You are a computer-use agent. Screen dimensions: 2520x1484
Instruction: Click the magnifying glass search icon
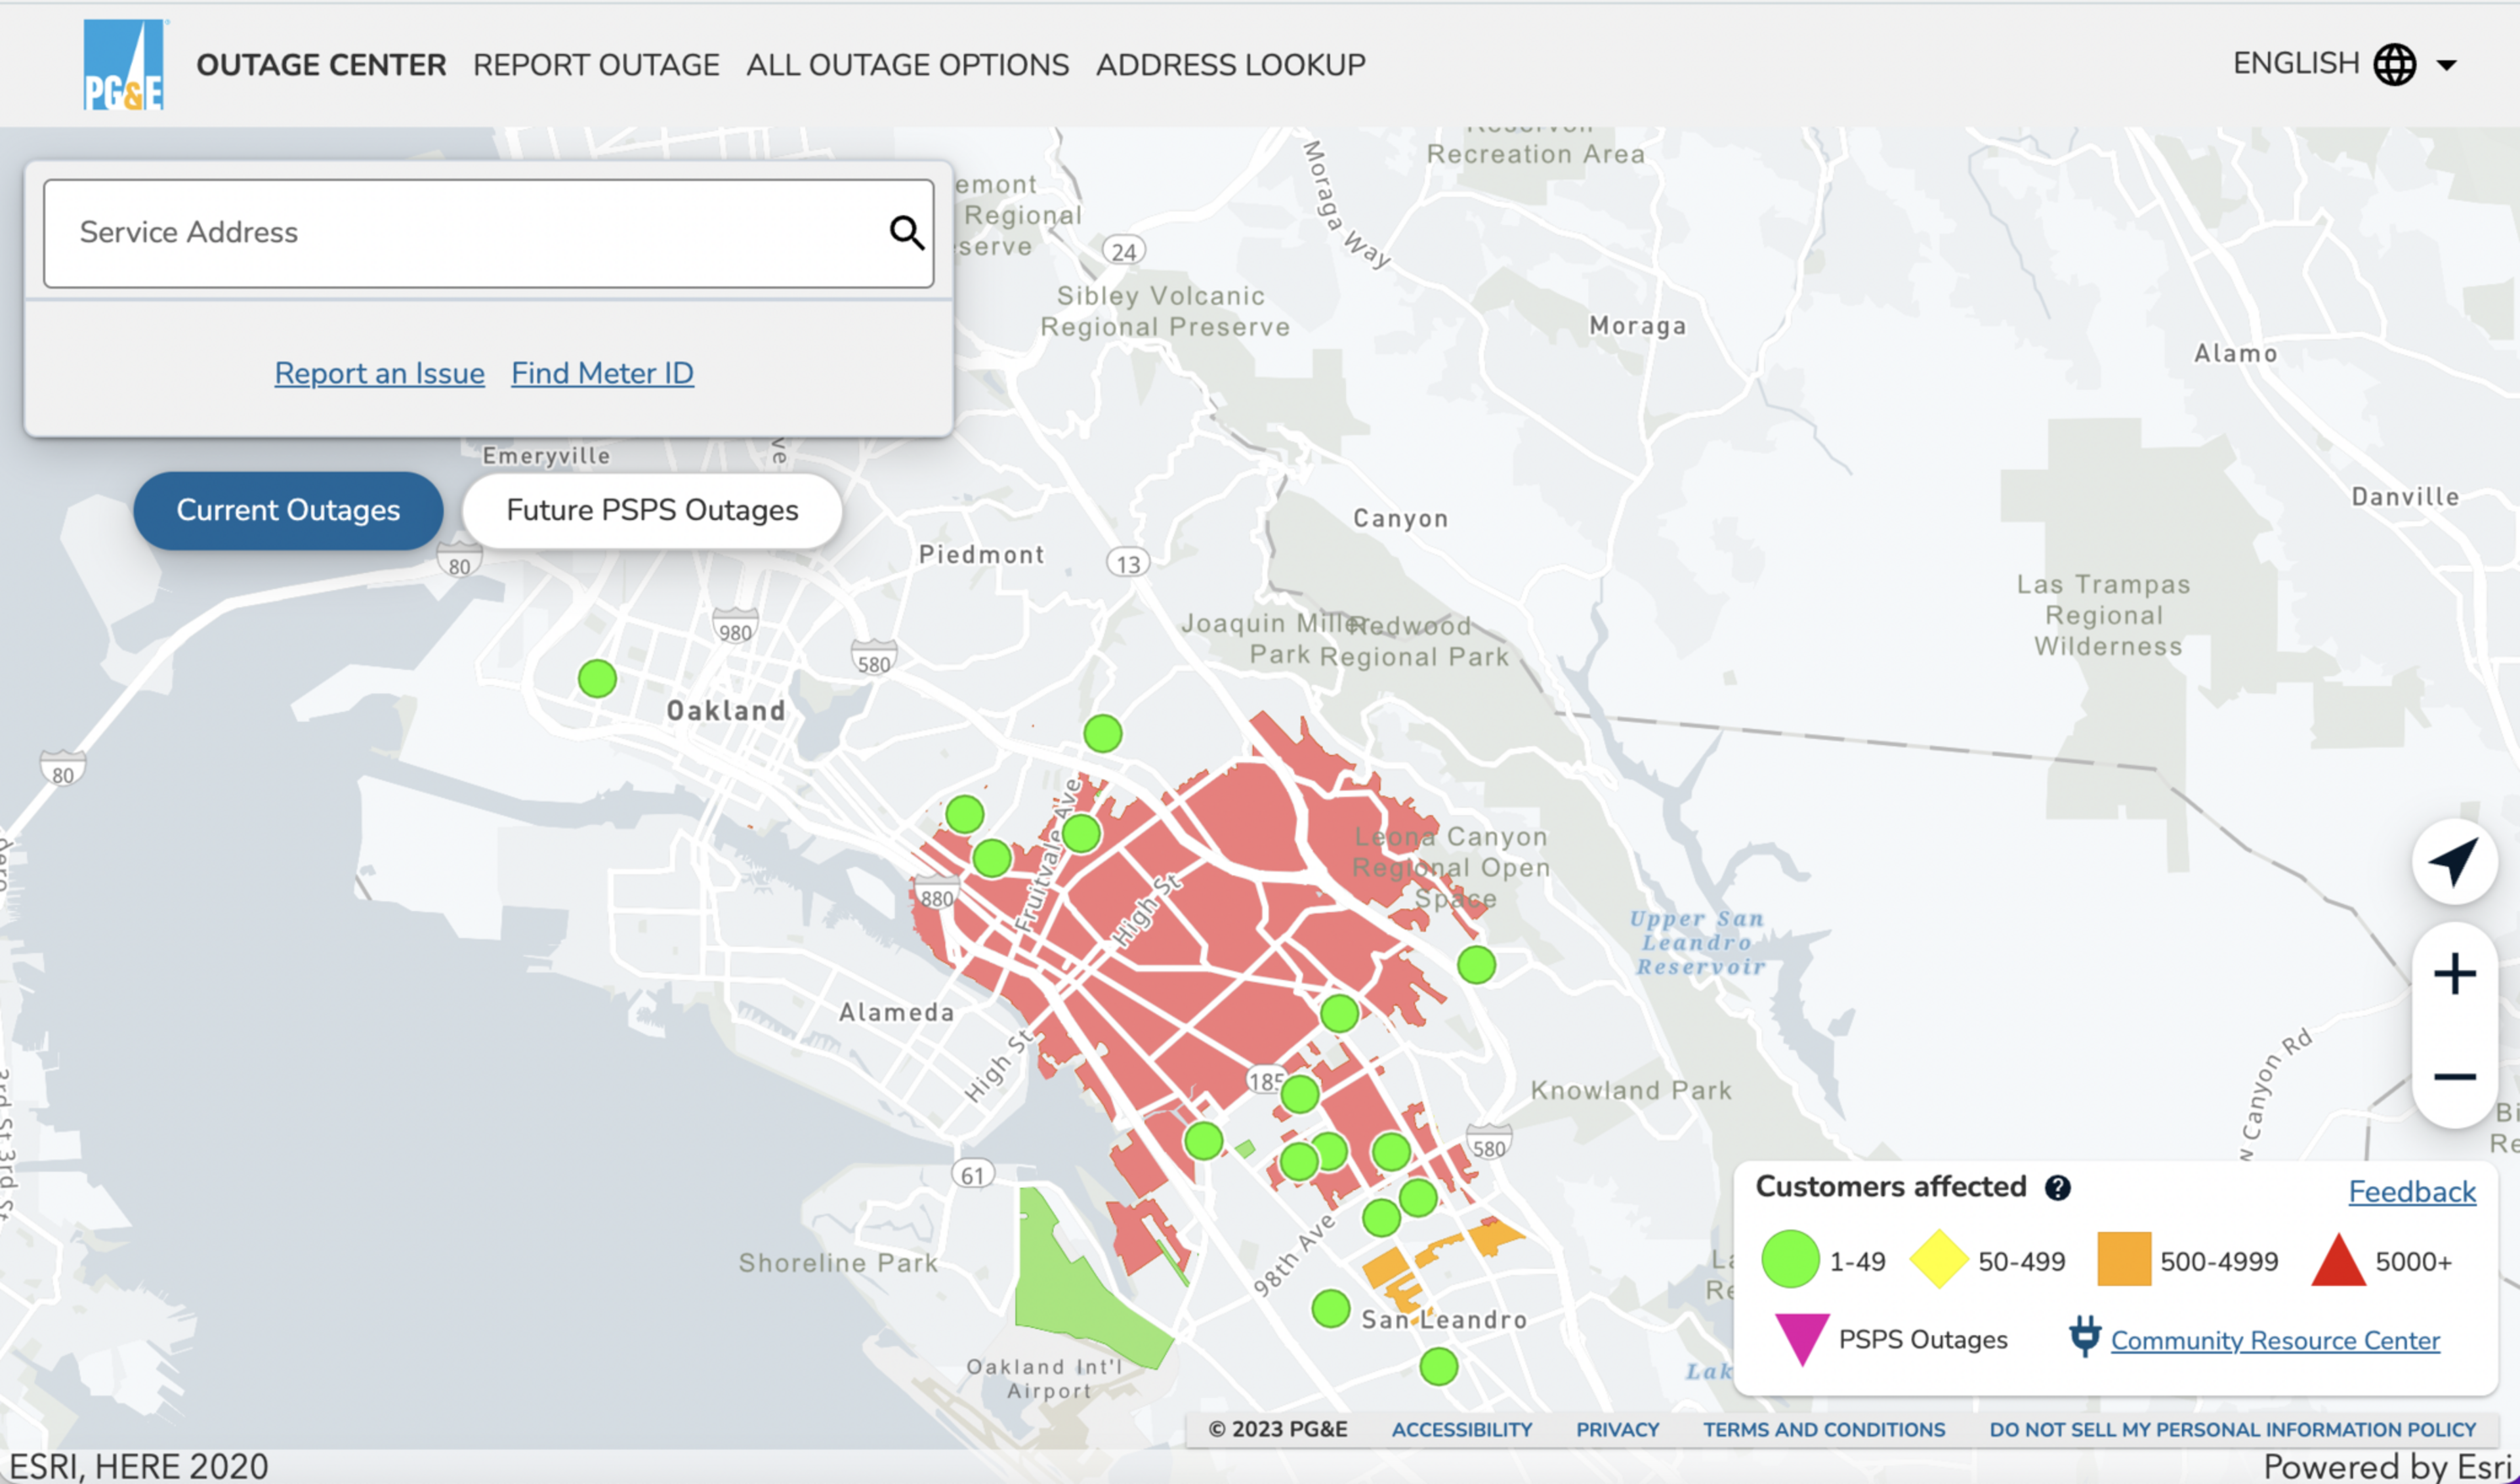click(906, 232)
